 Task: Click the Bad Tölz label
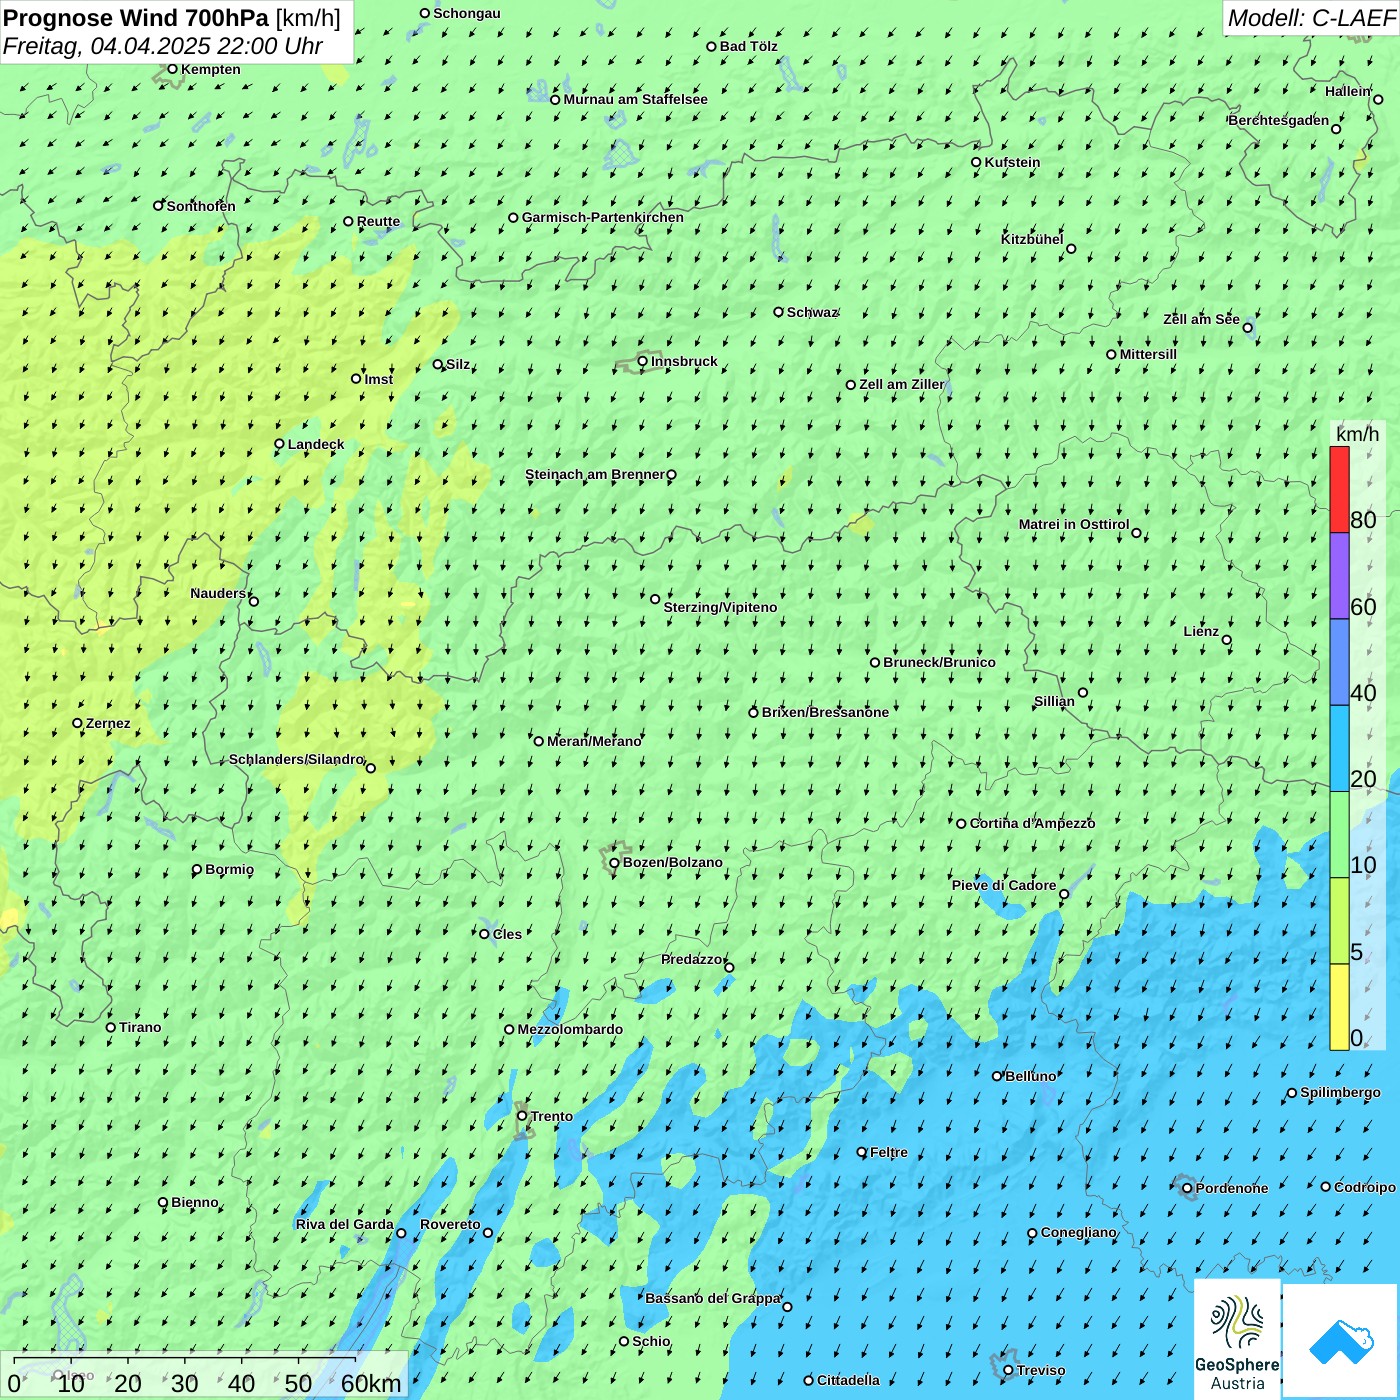(x=748, y=46)
